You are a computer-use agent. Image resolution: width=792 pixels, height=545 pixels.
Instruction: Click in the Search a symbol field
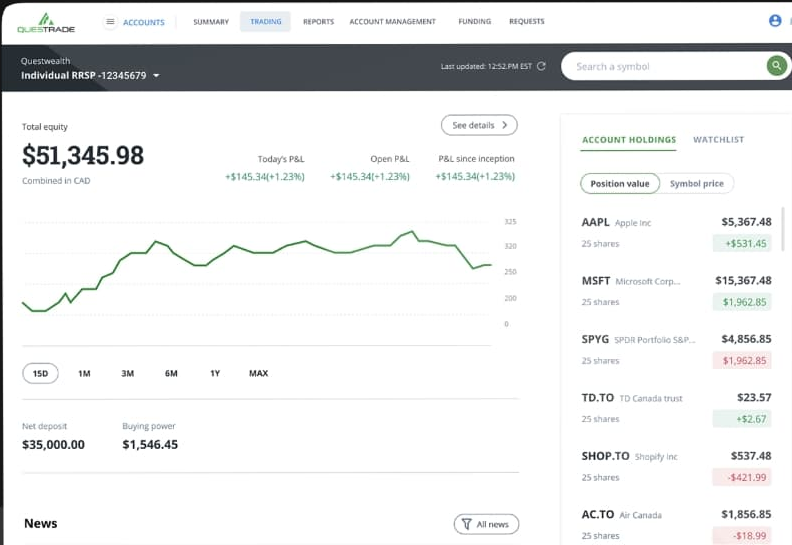[662, 66]
